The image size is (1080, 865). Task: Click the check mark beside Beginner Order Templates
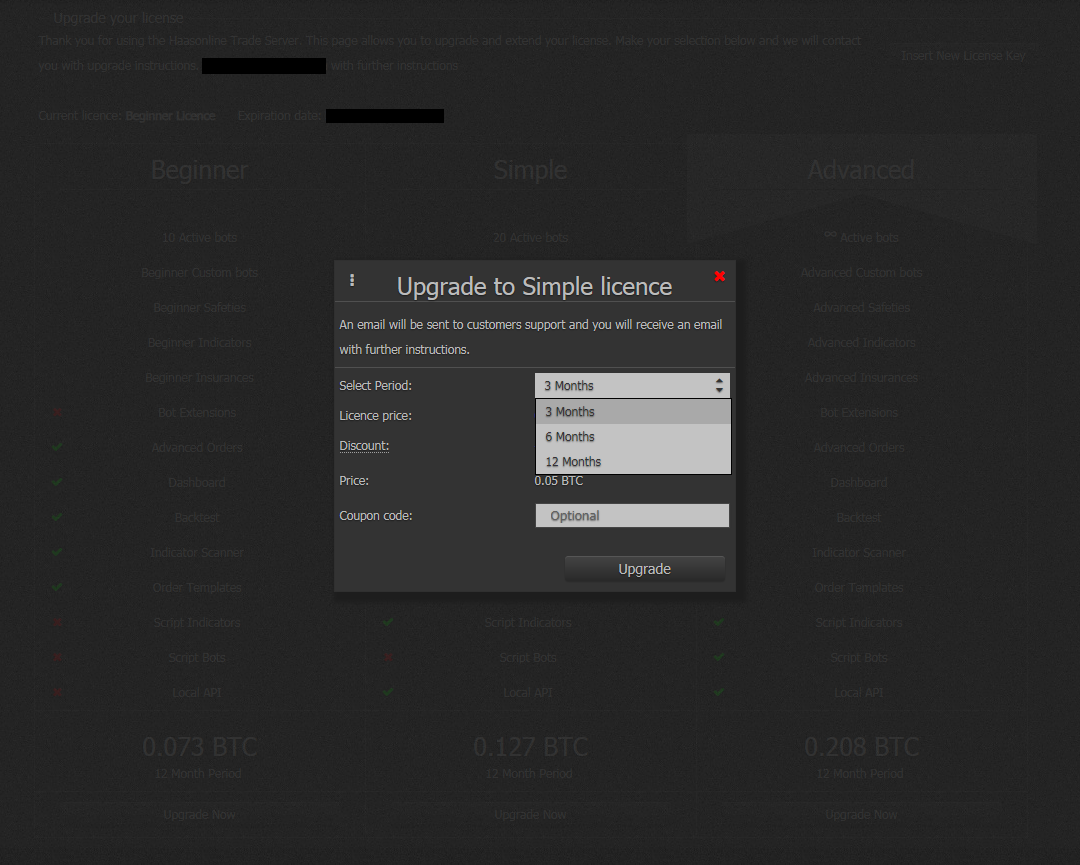click(57, 587)
